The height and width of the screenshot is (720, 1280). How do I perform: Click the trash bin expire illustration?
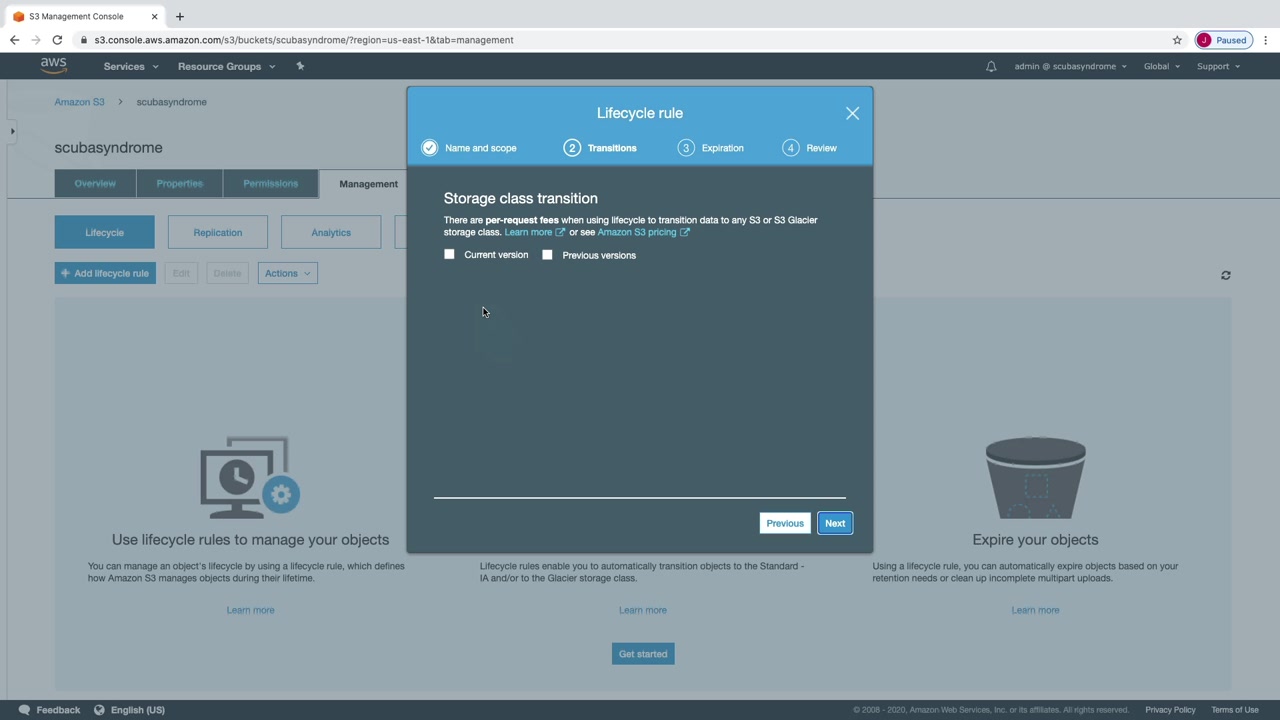[1035, 478]
